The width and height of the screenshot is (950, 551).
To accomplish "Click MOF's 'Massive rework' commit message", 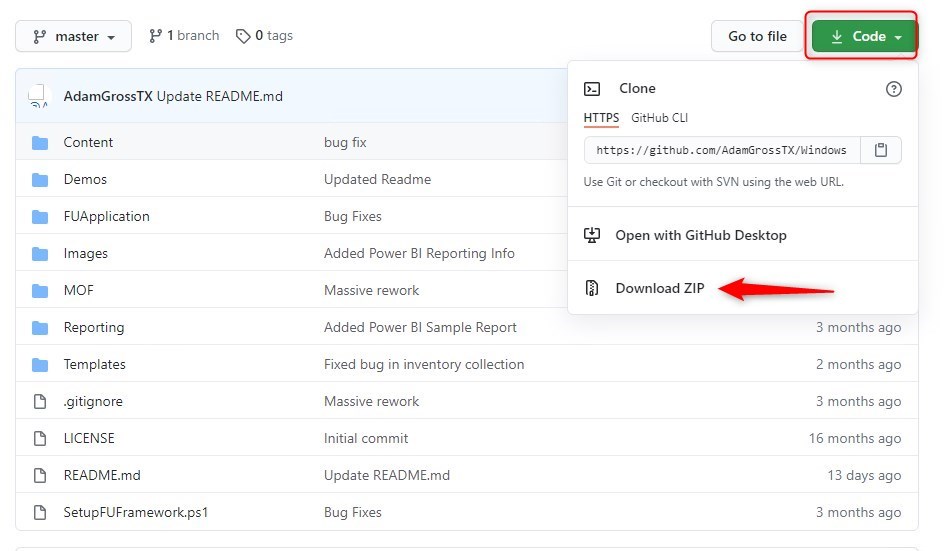I will pos(371,290).
